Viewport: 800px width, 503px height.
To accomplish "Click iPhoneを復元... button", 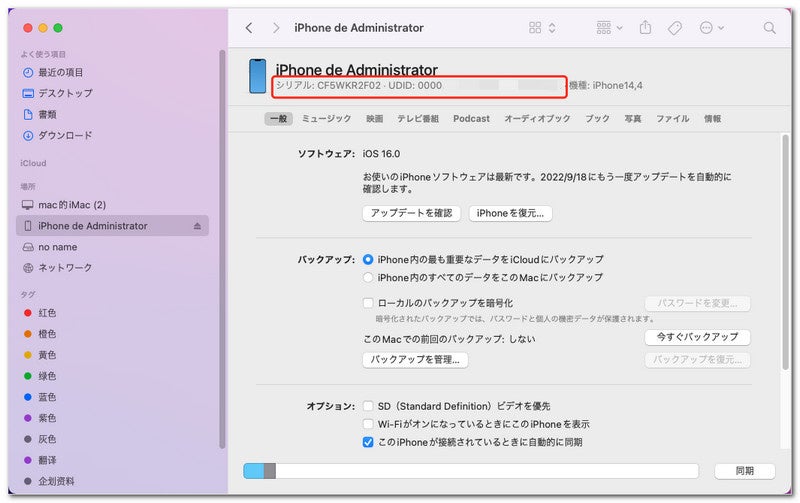I will [510, 213].
